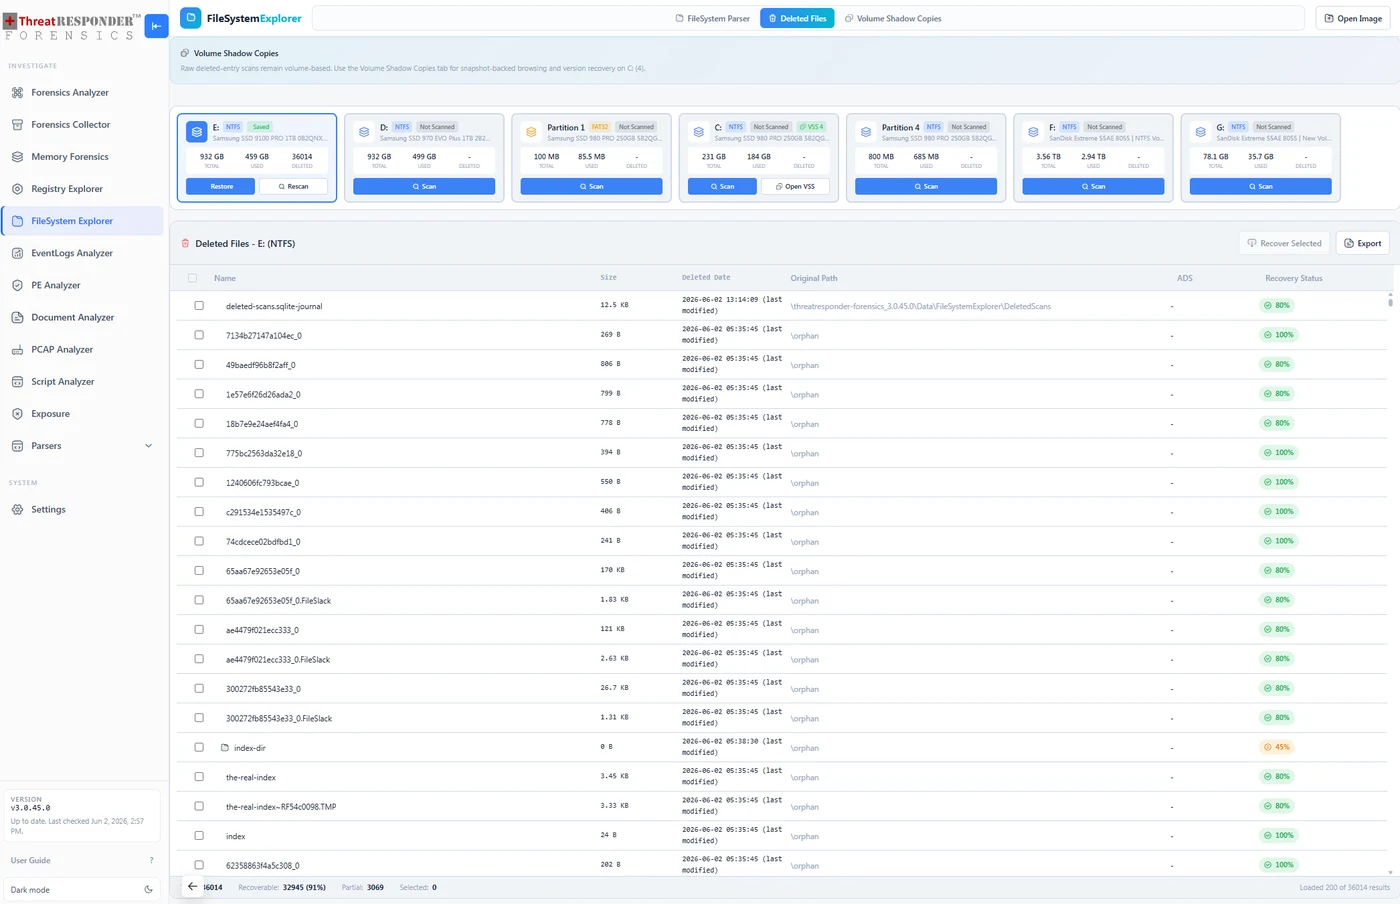This screenshot has height=904, width=1400.
Task: Click the Saved badge on E: card
Action: (x=261, y=127)
